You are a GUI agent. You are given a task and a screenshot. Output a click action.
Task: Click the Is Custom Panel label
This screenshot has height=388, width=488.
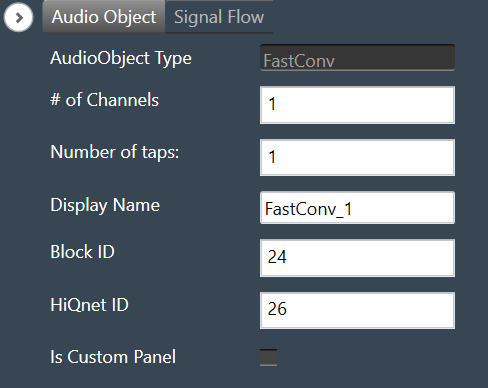coord(113,357)
